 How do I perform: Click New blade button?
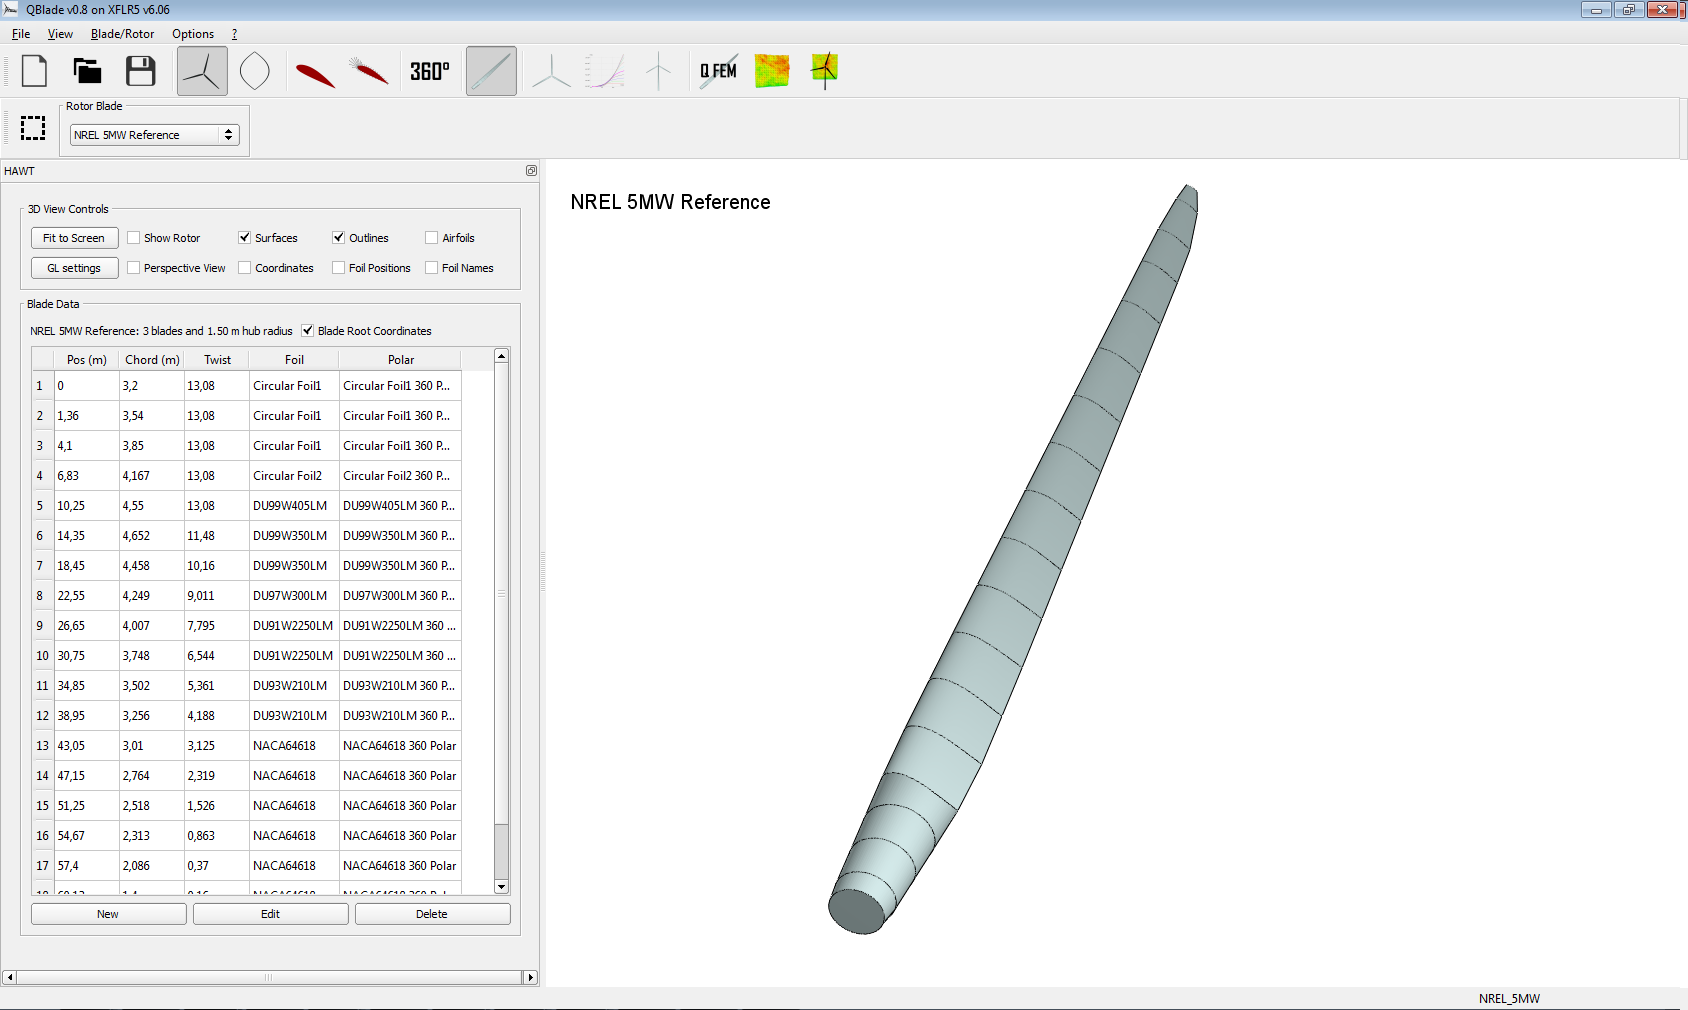click(x=108, y=914)
